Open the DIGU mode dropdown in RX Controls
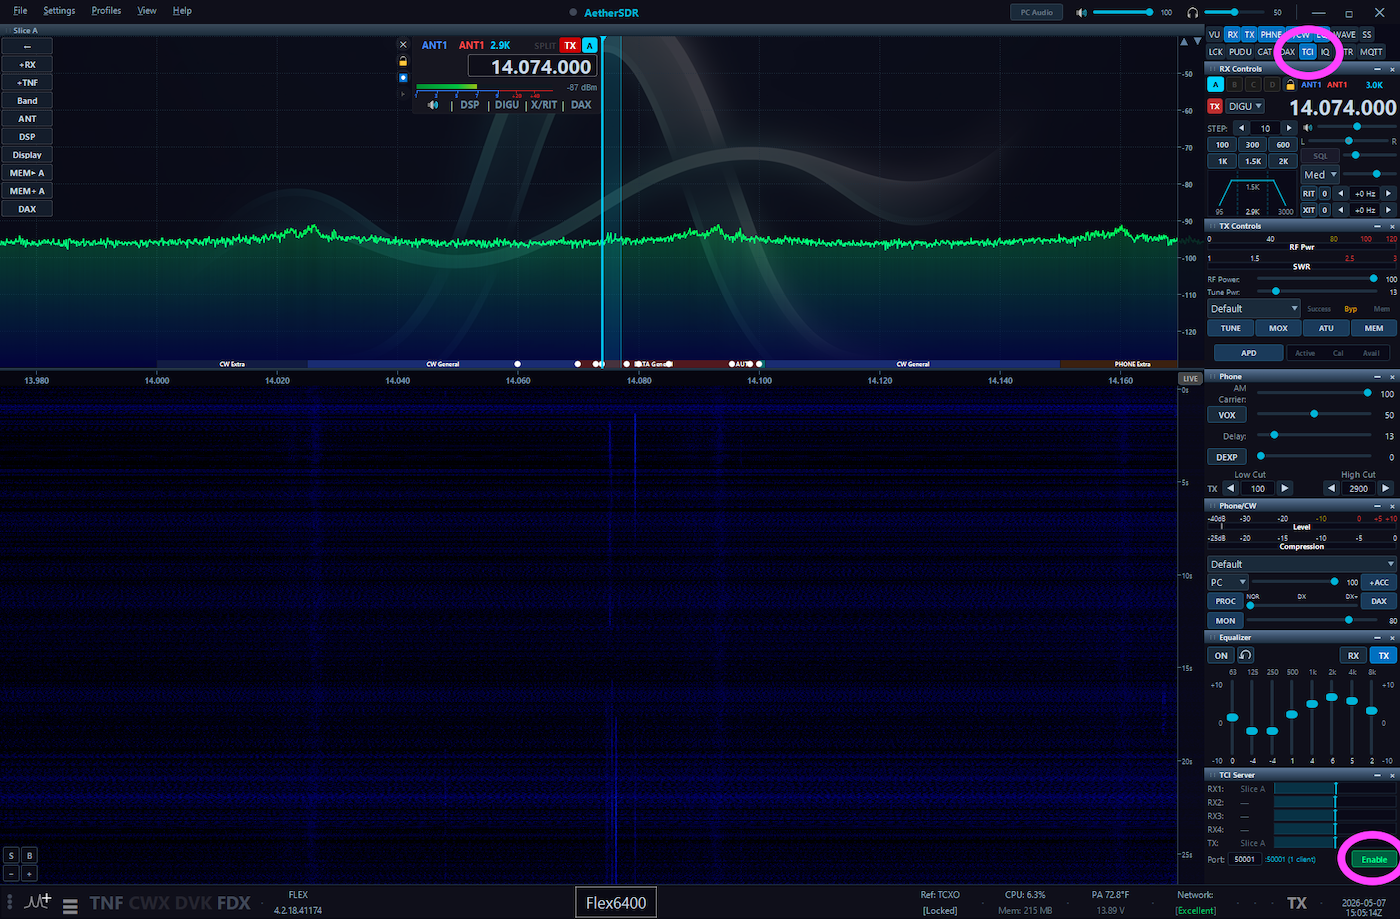Image resolution: width=1400 pixels, height=919 pixels. click(x=1245, y=106)
